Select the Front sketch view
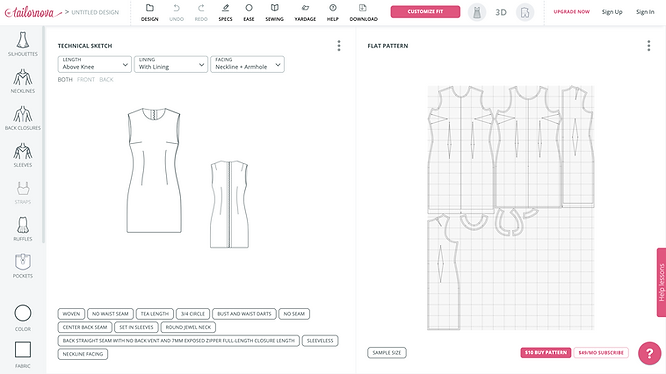 pyautogui.click(x=86, y=79)
